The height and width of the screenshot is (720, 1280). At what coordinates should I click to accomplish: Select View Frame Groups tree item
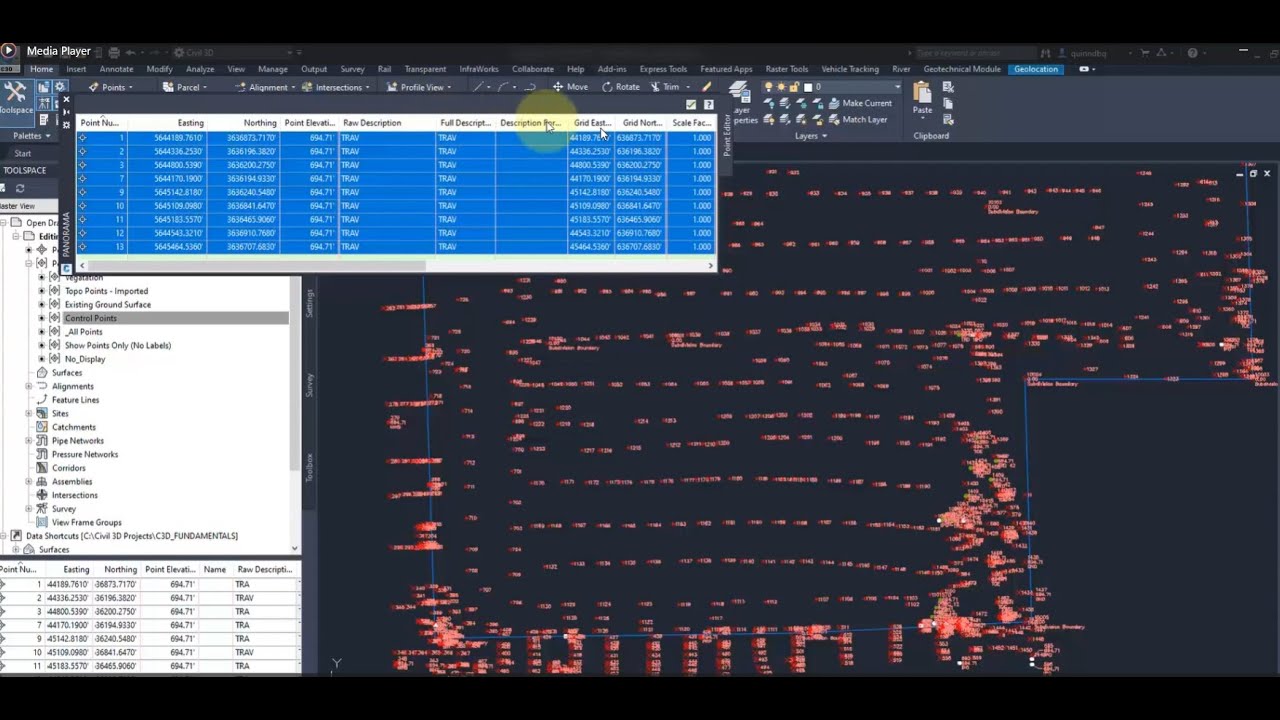[x=86, y=522]
